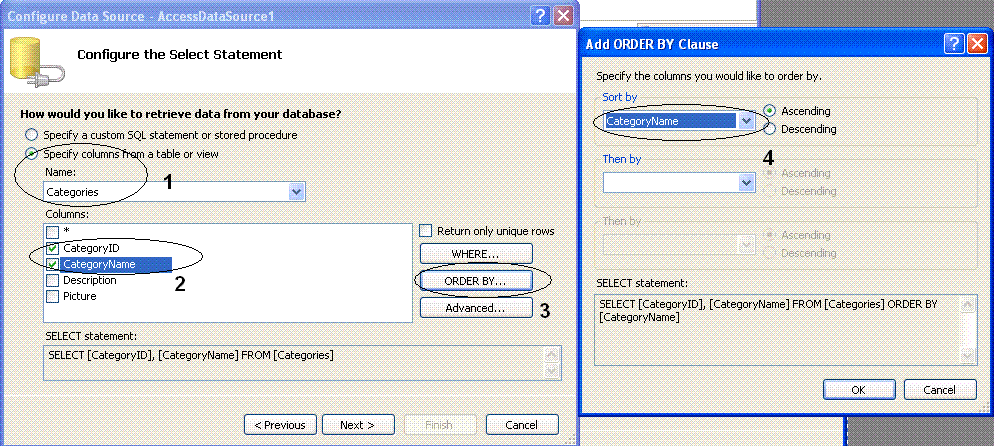Cancel the Configure Data Source wizard
994x446 pixels.
click(522, 424)
